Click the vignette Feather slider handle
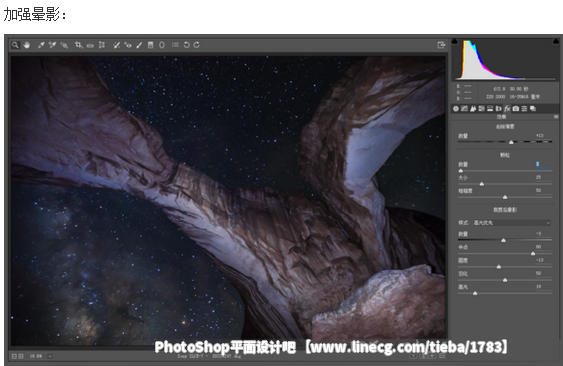 [505, 280]
